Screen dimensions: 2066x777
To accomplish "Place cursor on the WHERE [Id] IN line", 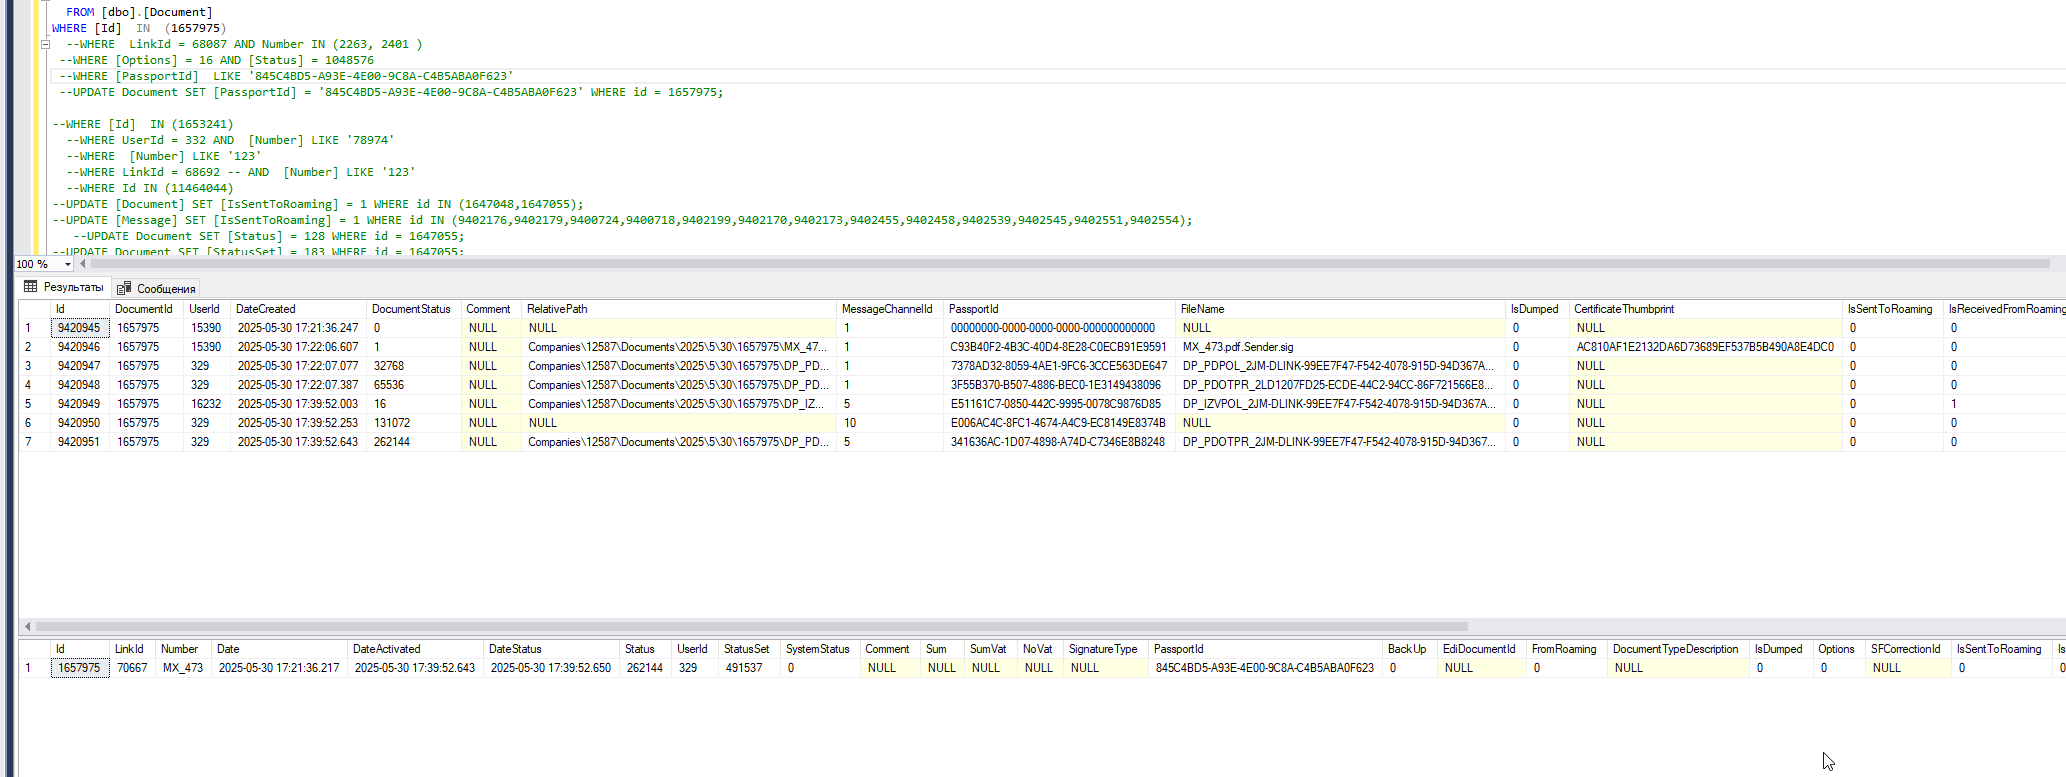I will (140, 28).
